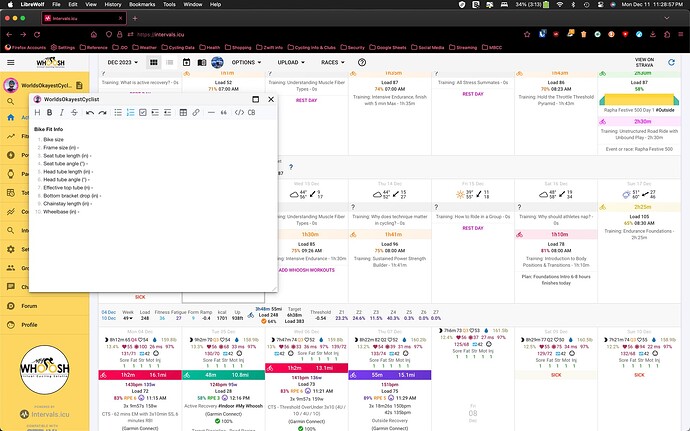Open the Zwift Info bookmarks folder

tap(269, 48)
